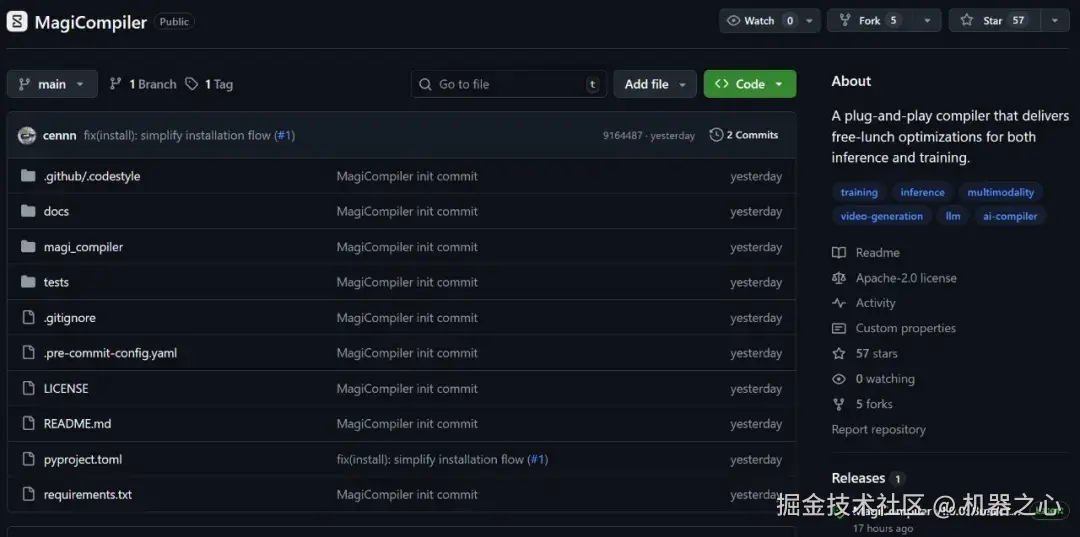Open pull request #1 in latest commit header

click(x=284, y=136)
